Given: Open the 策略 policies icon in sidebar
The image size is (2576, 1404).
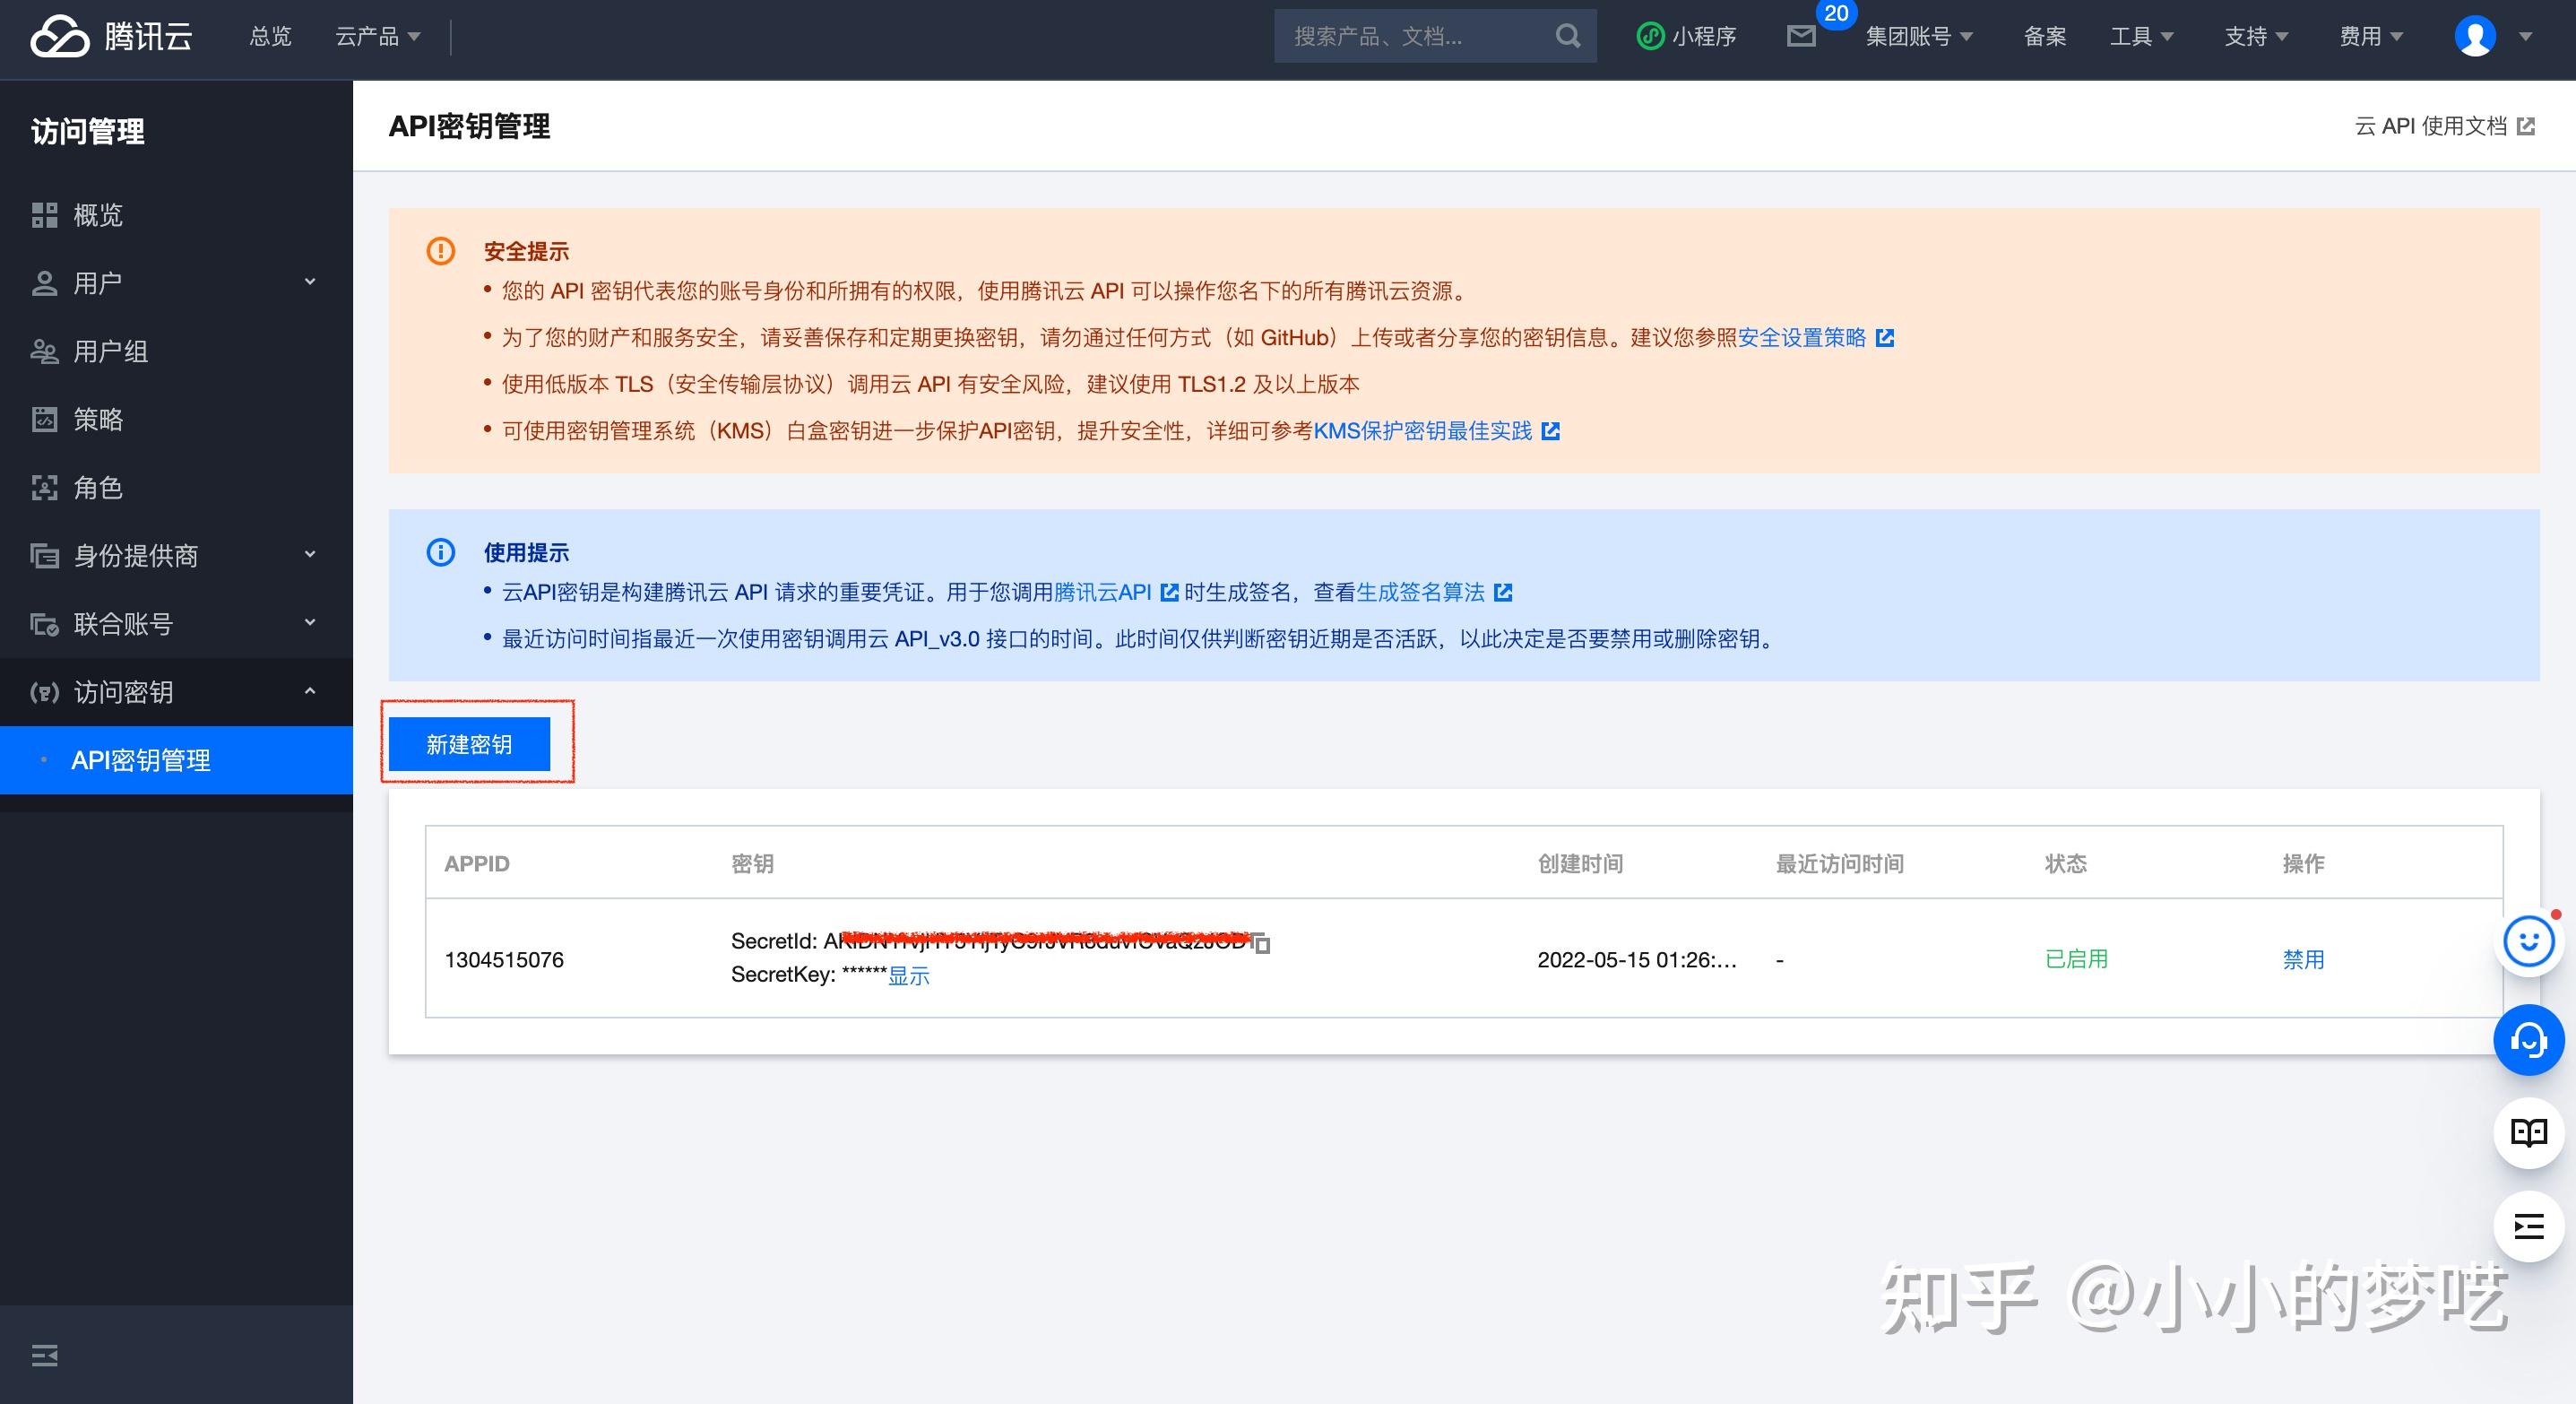Looking at the screenshot, I should tap(46, 420).
